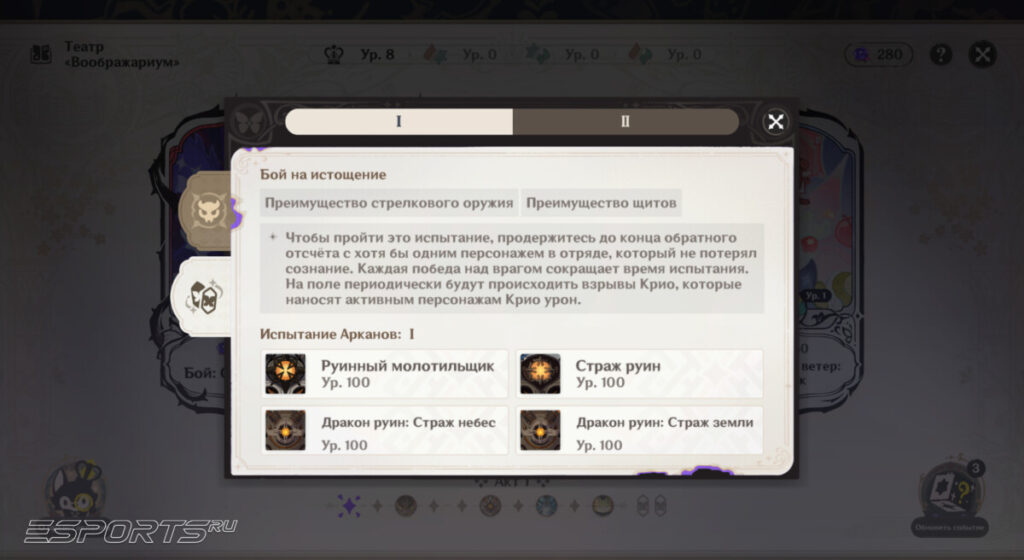Click the crown Ур. 8 level indicator
Image resolution: width=1024 pixels, height=560 pixels.
[x=360, y=55]
